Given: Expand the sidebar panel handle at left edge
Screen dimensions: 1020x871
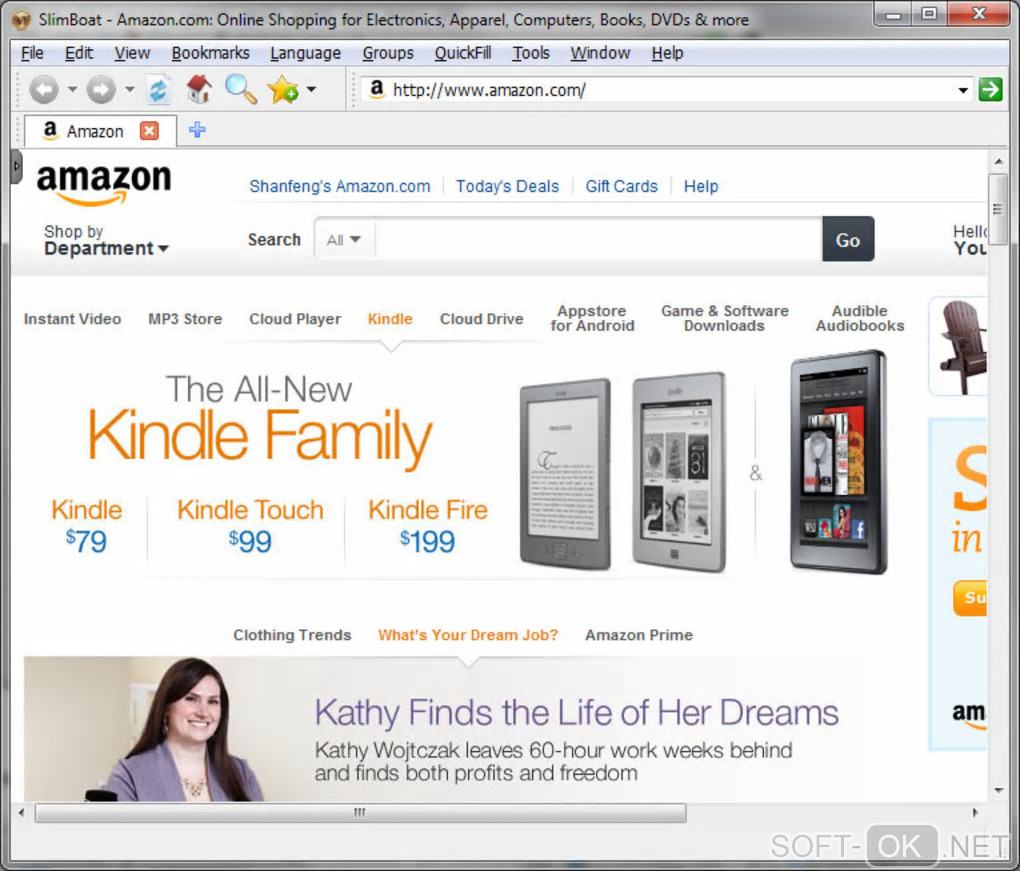Looking at the screenshot, I should coord(16,167).
